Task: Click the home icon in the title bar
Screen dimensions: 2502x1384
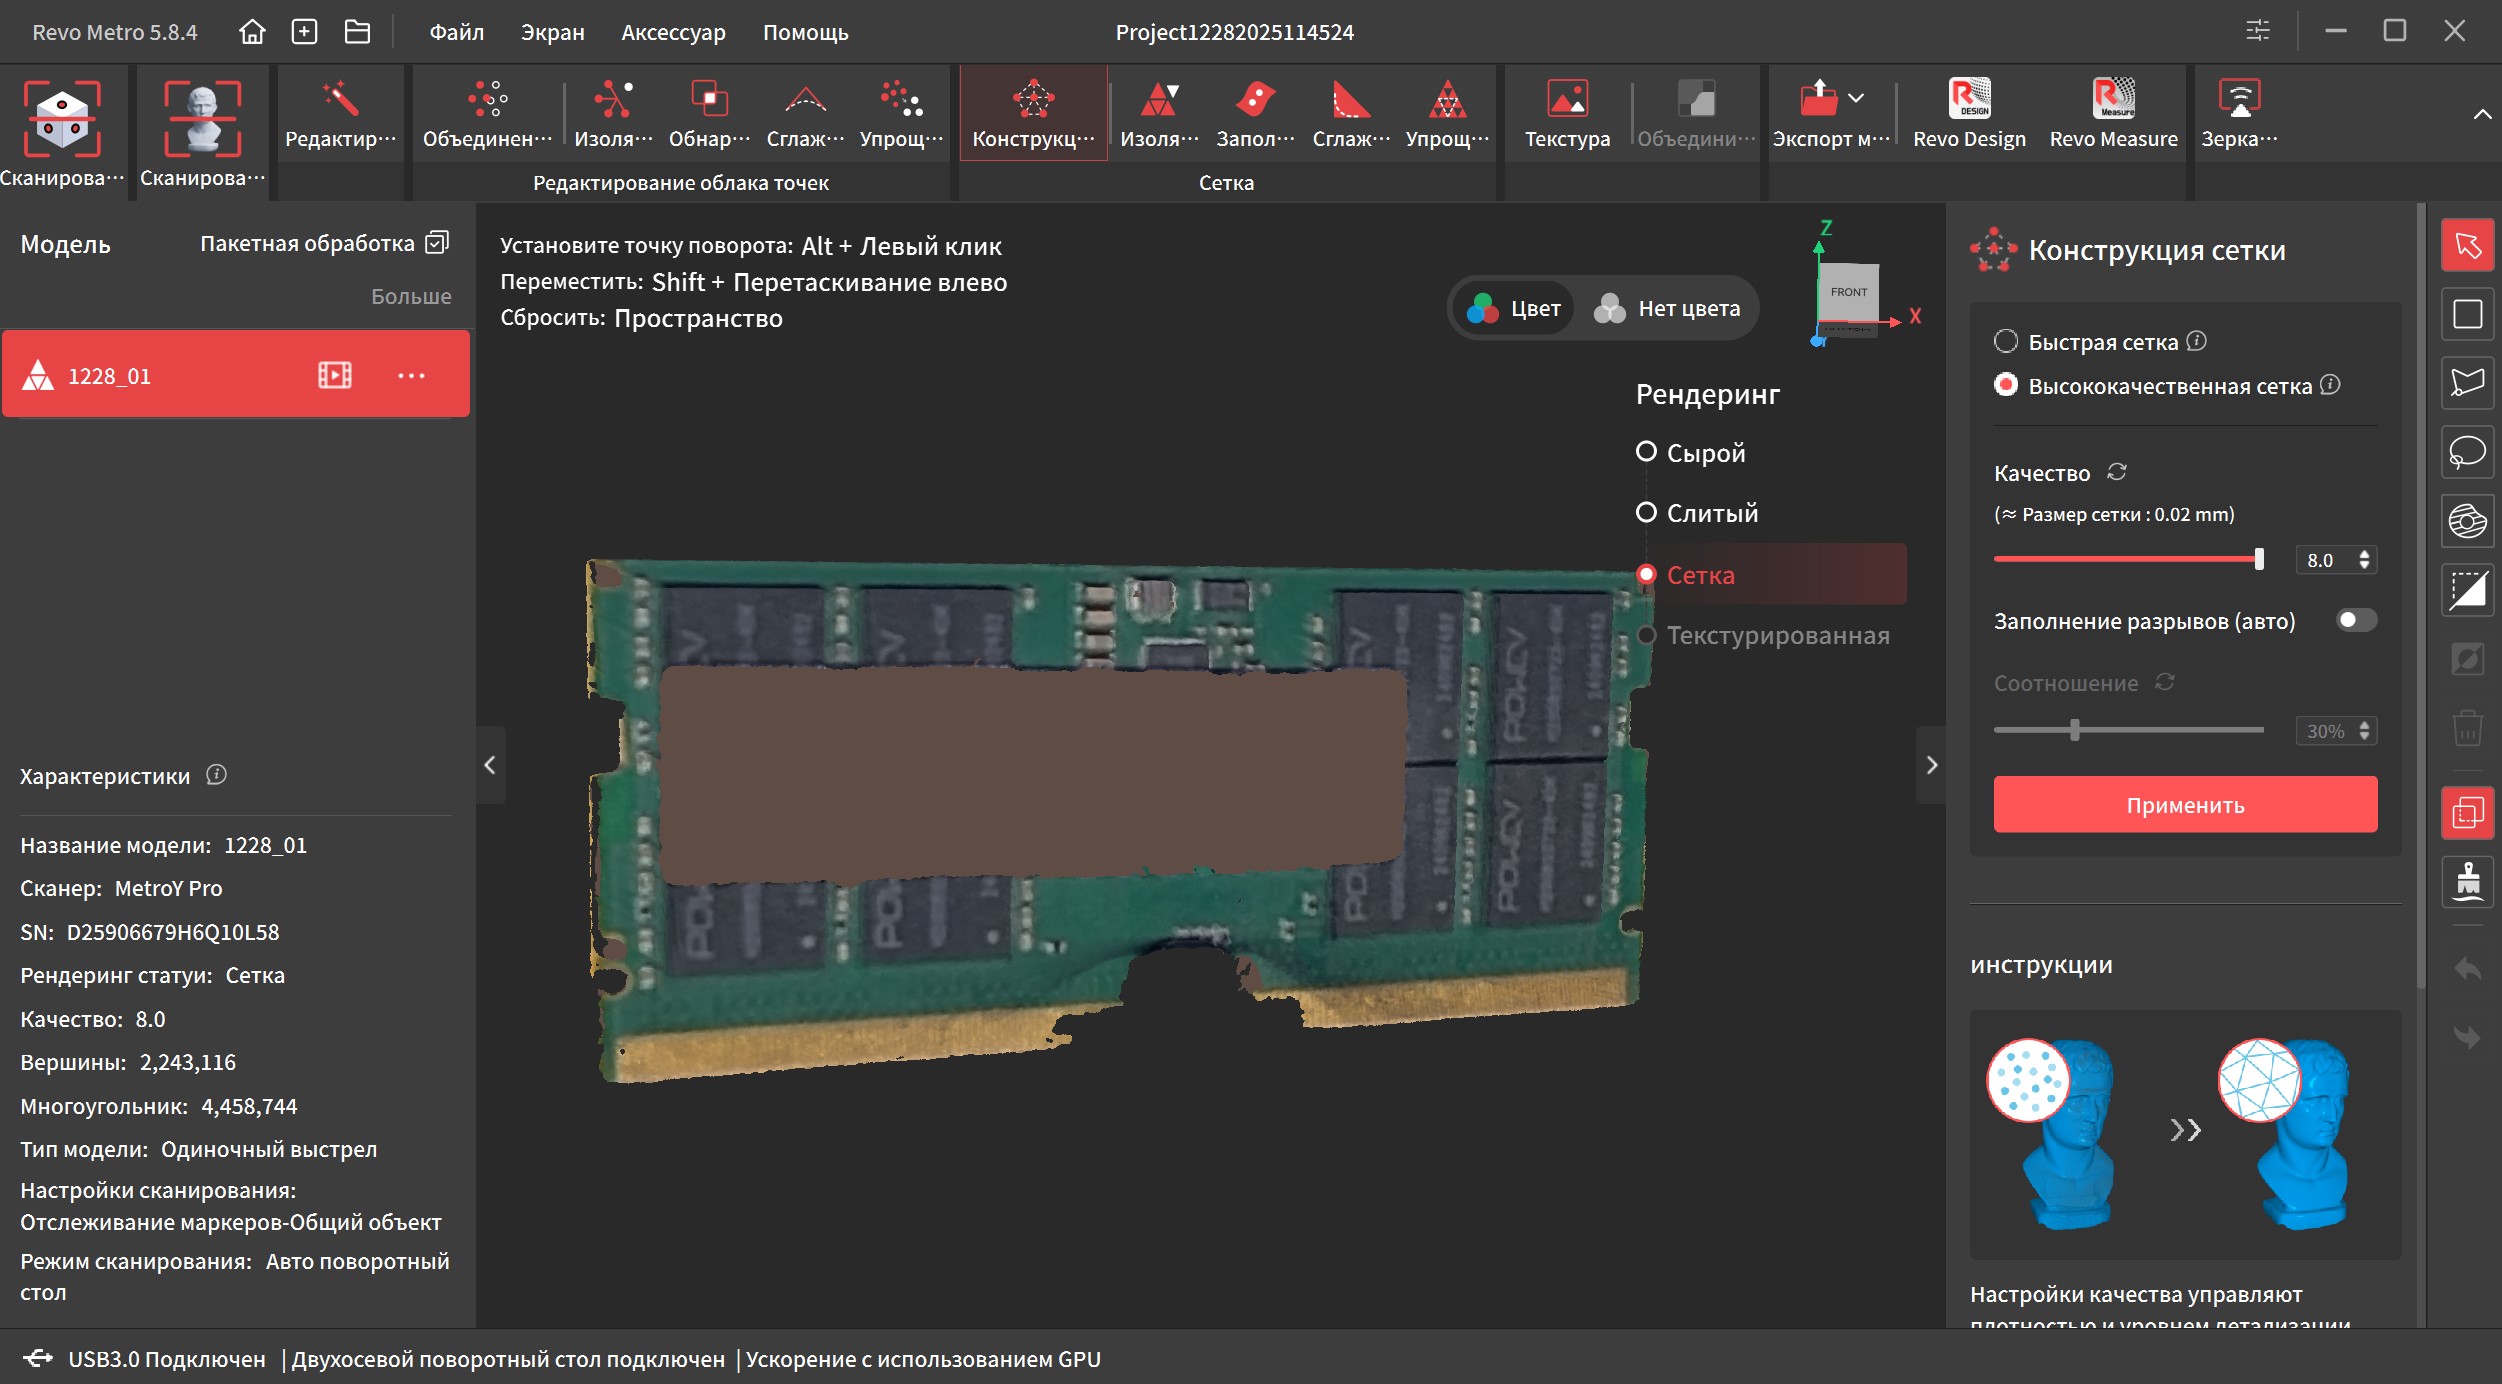Action: [252, 32]
